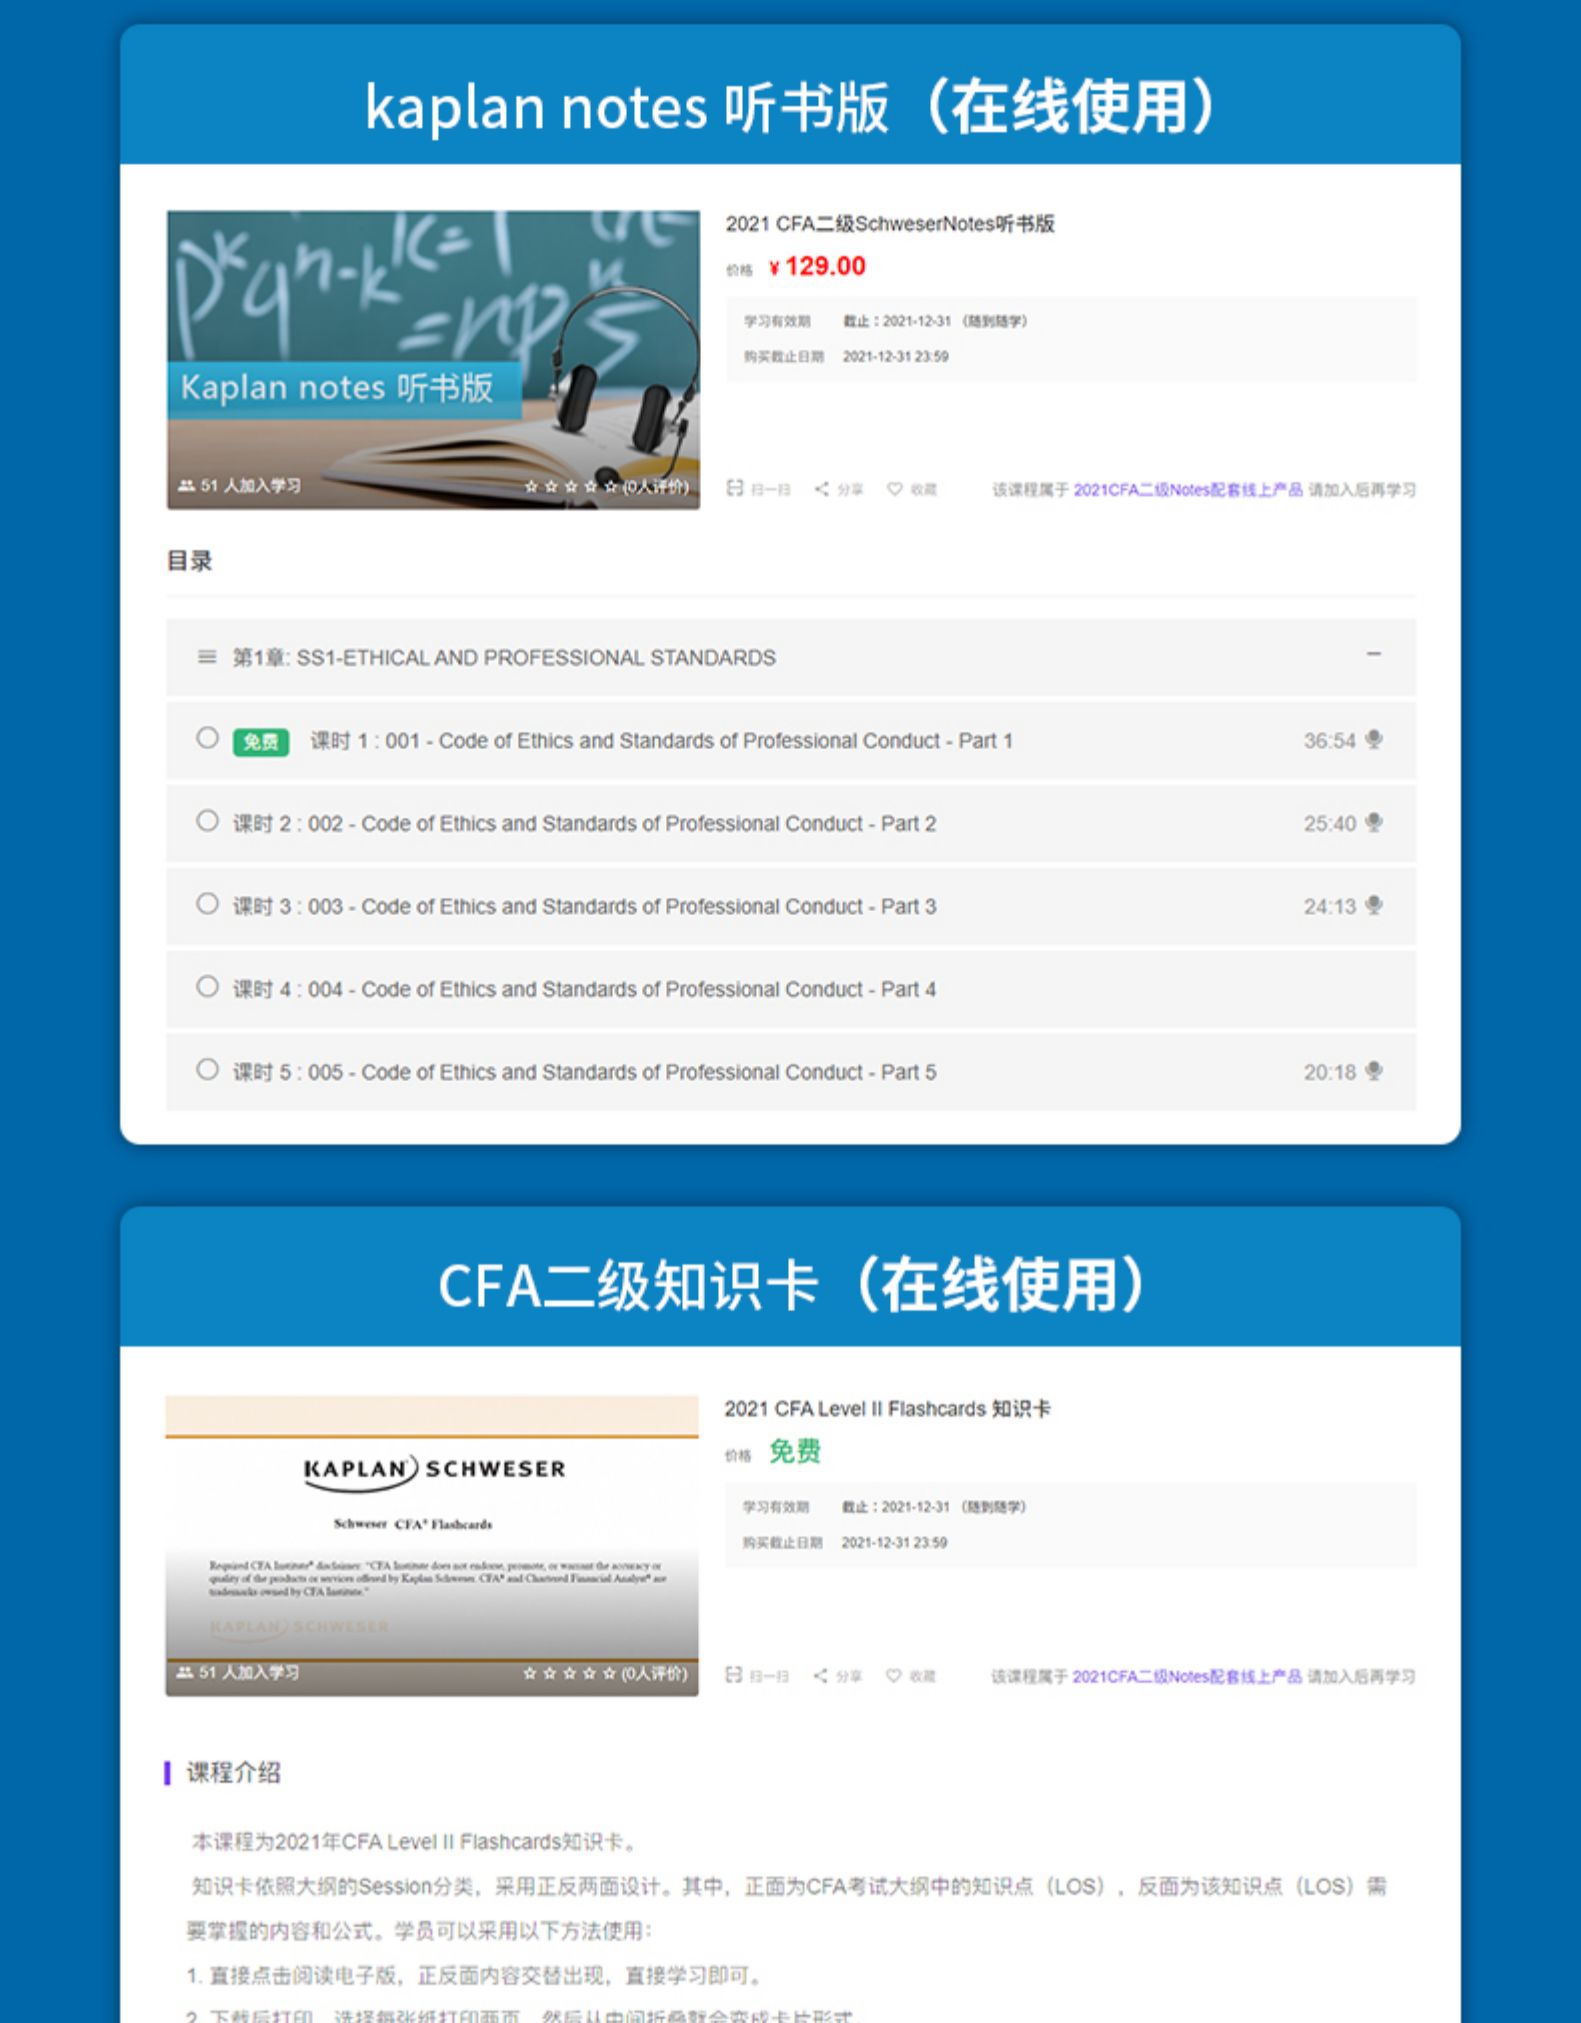This screenshot has height=2023, width=1581.
Task: Click the chapter title SS1-ETHICAL AND PROFESSIONAL STANDARDS
Action: [x=536, y=658]
